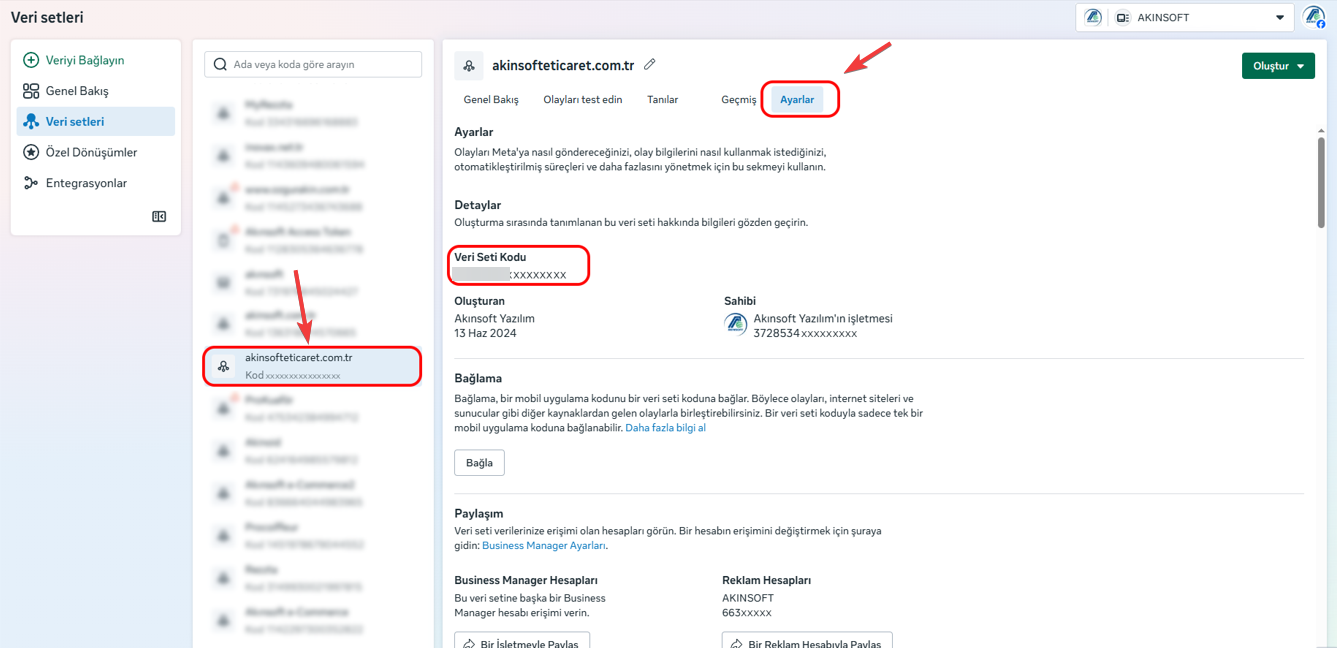Select akinsofteticaret.com.tr in the dataset list
The height and width of the screenshot is (648, 1337).
pyautogui.click(x=312, y=366)
